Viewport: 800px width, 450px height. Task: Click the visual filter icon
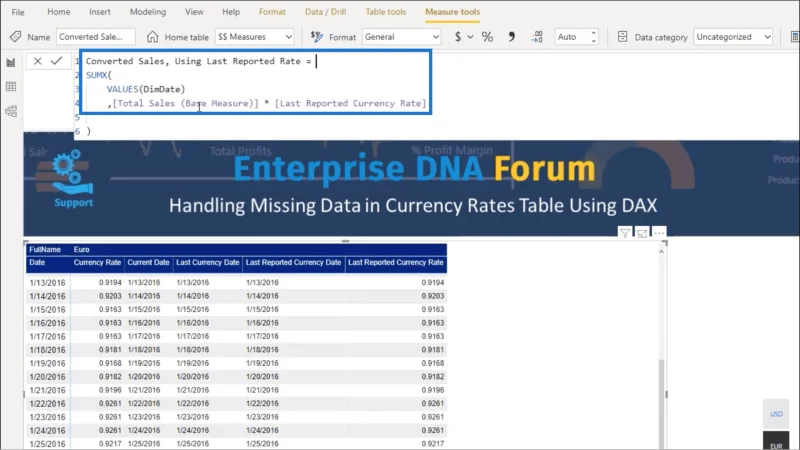click(x=624, y=233)
